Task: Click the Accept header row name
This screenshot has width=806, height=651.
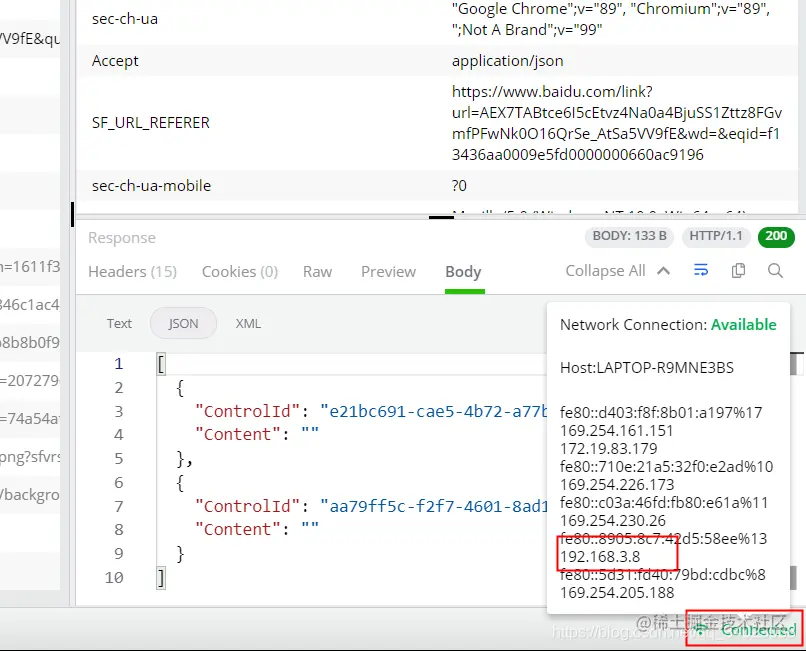Action: pos(115,61)
